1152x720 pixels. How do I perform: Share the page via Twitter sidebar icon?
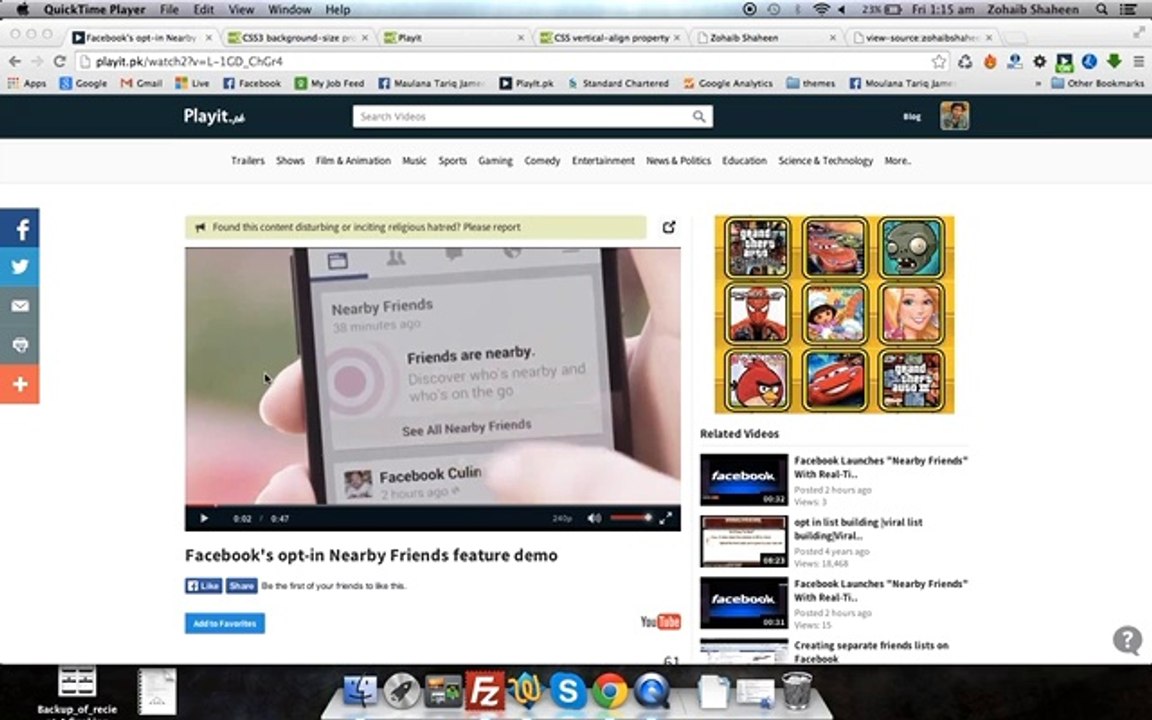pos(20,267)
